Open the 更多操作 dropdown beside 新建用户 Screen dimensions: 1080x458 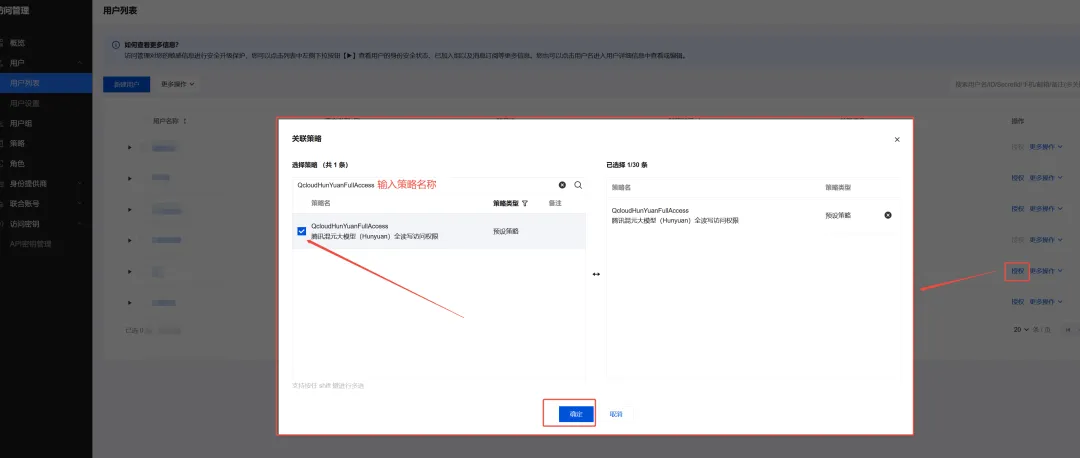pyautogui.click(x=178, y=84)
